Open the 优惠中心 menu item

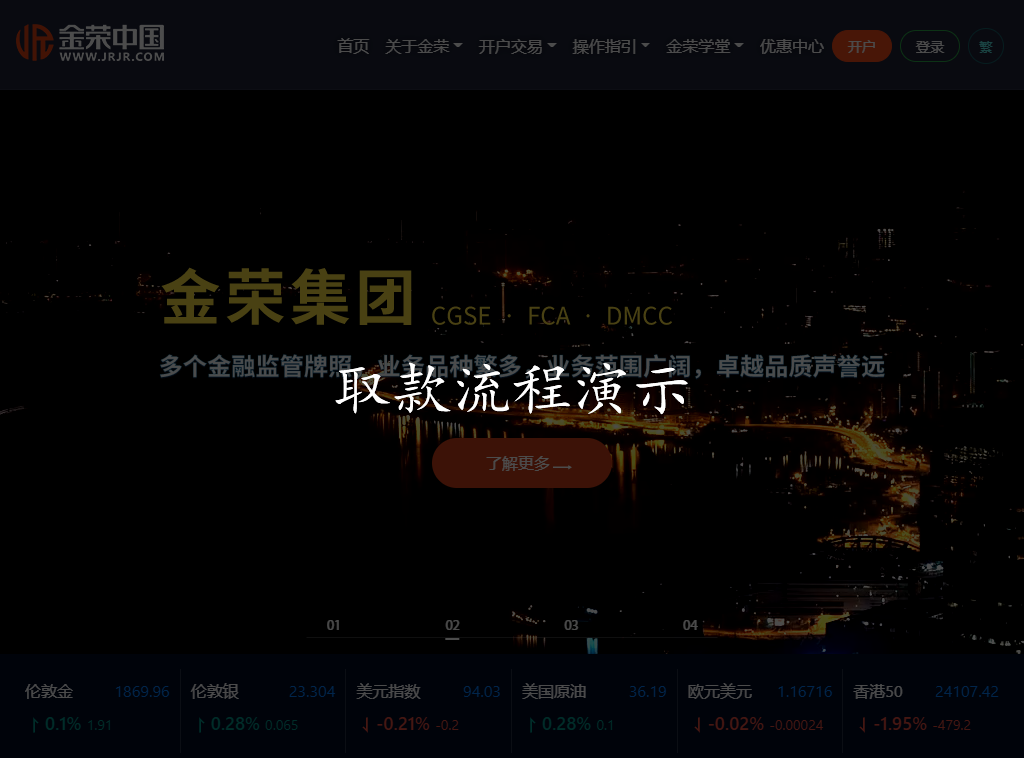[x=792, y=46]
